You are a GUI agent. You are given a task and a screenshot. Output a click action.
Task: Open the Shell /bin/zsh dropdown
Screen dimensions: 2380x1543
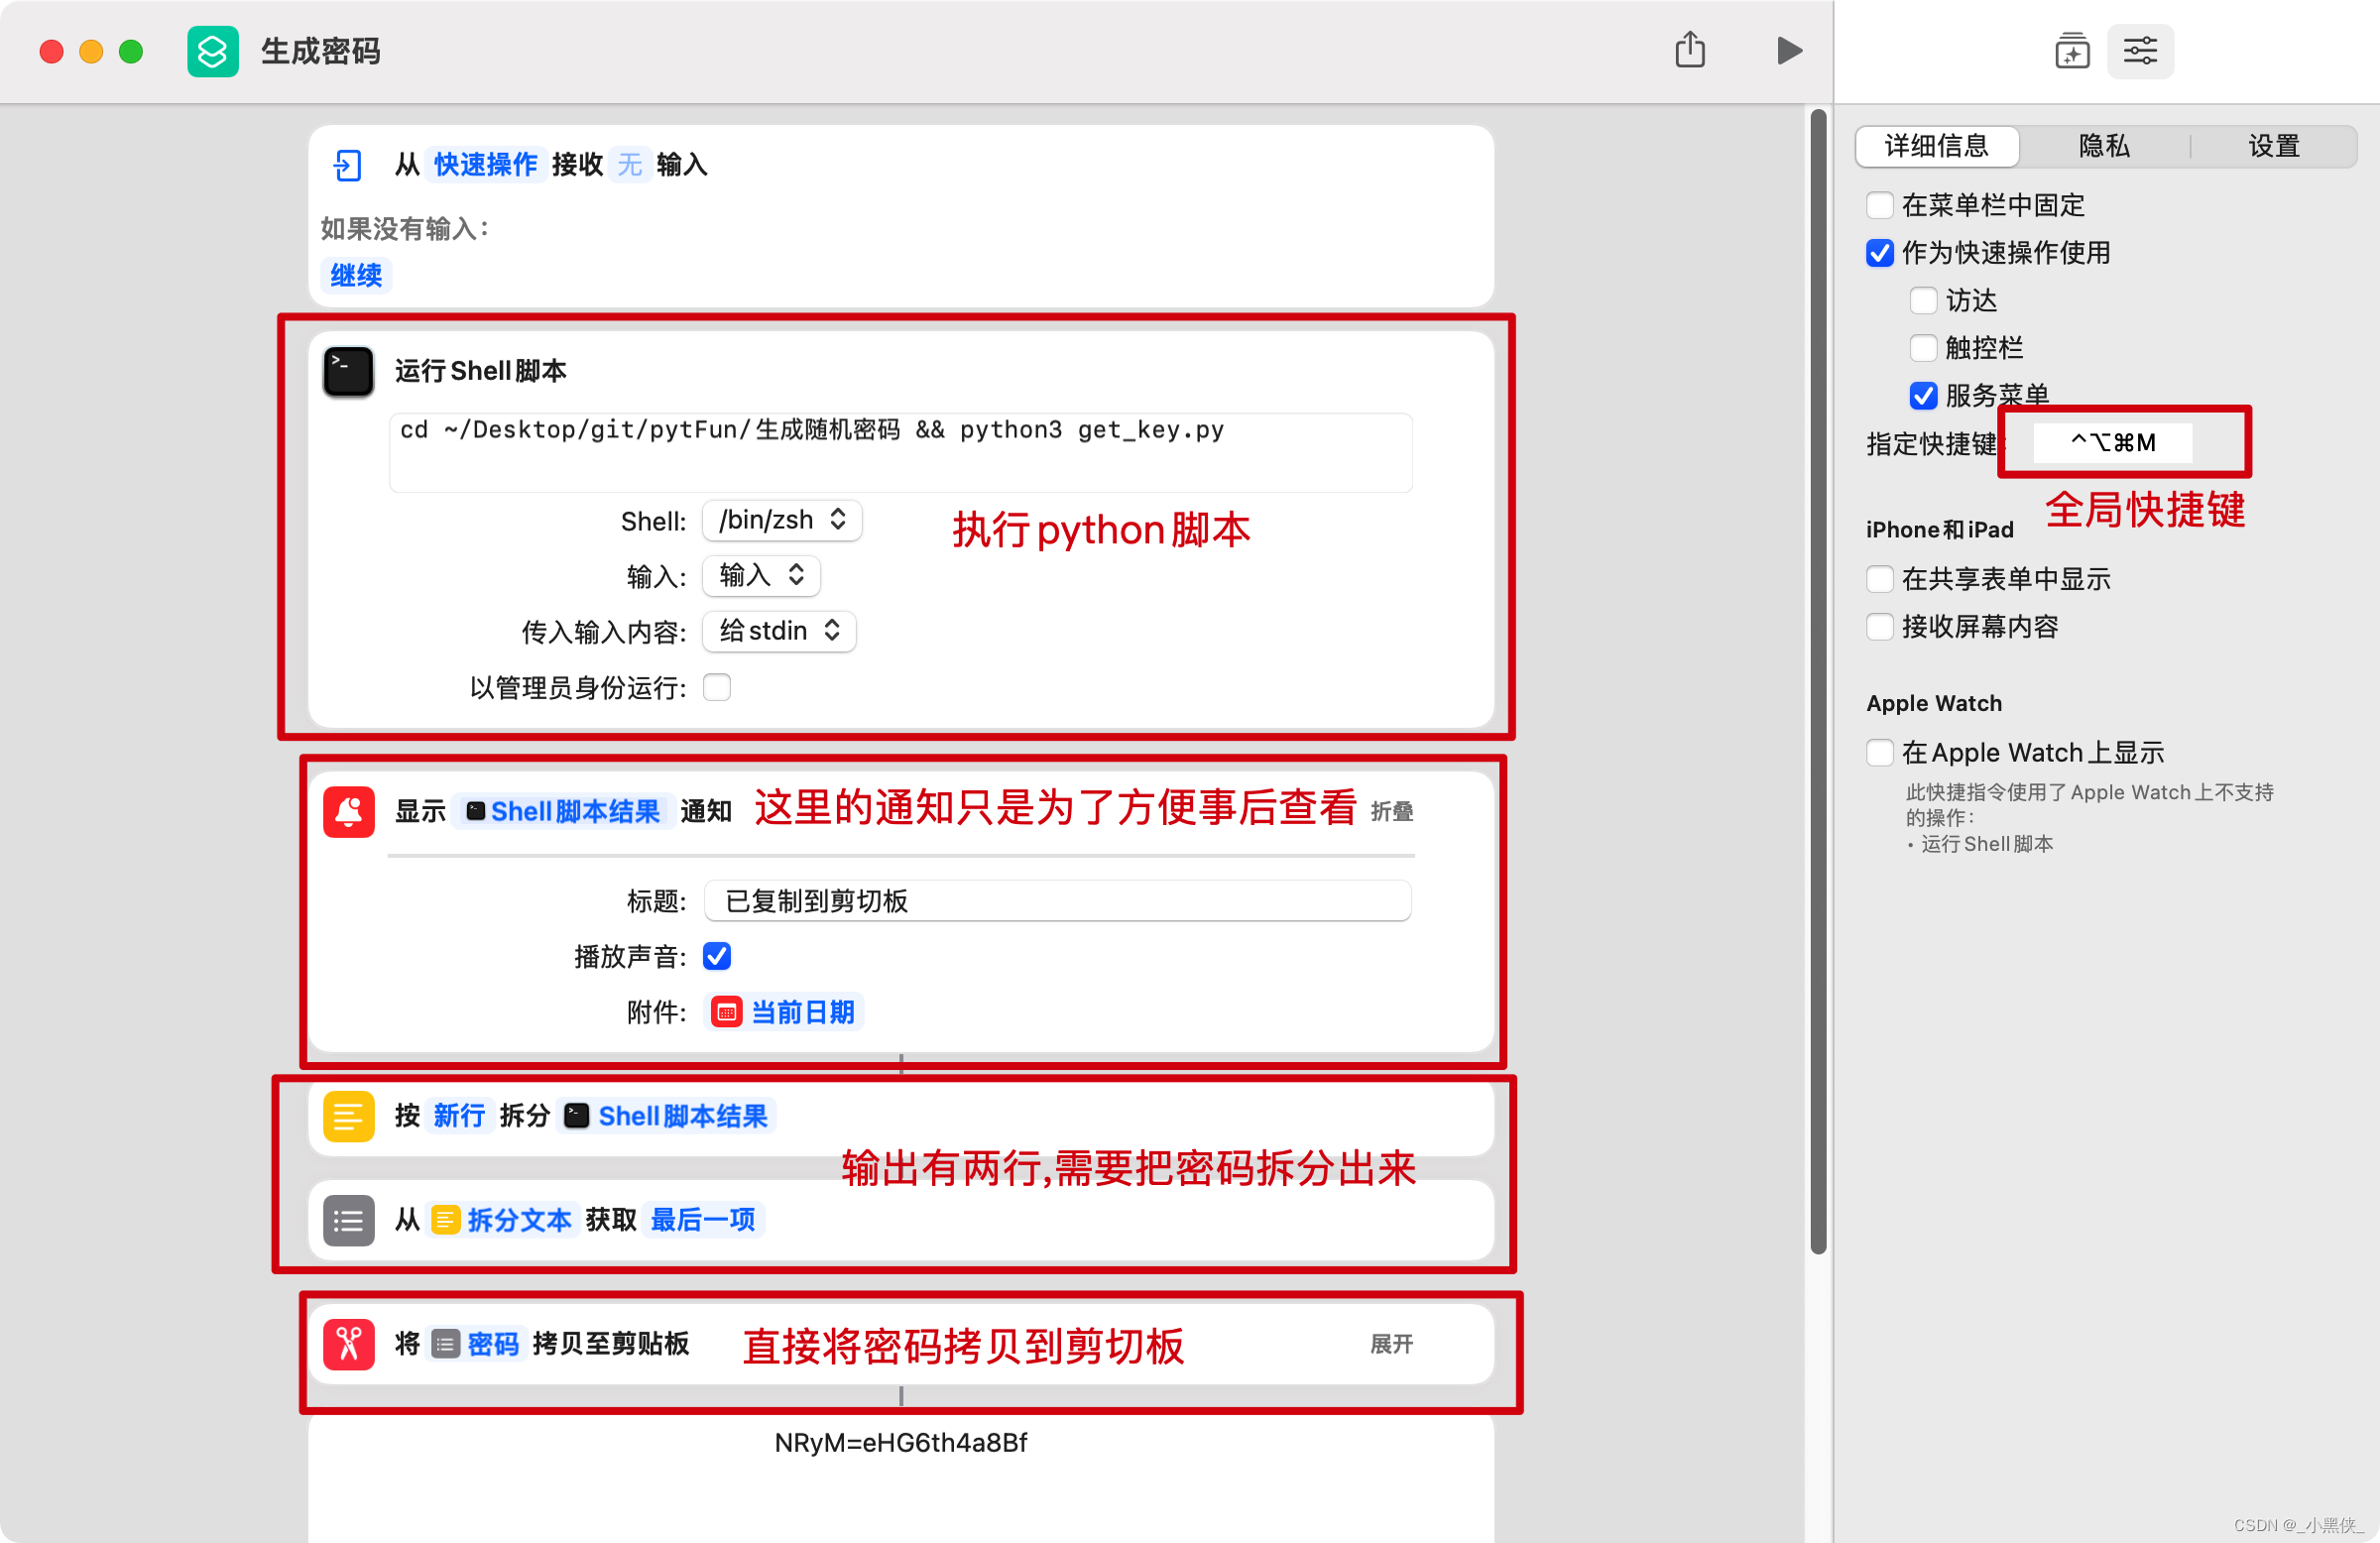[x=782, y=520]
